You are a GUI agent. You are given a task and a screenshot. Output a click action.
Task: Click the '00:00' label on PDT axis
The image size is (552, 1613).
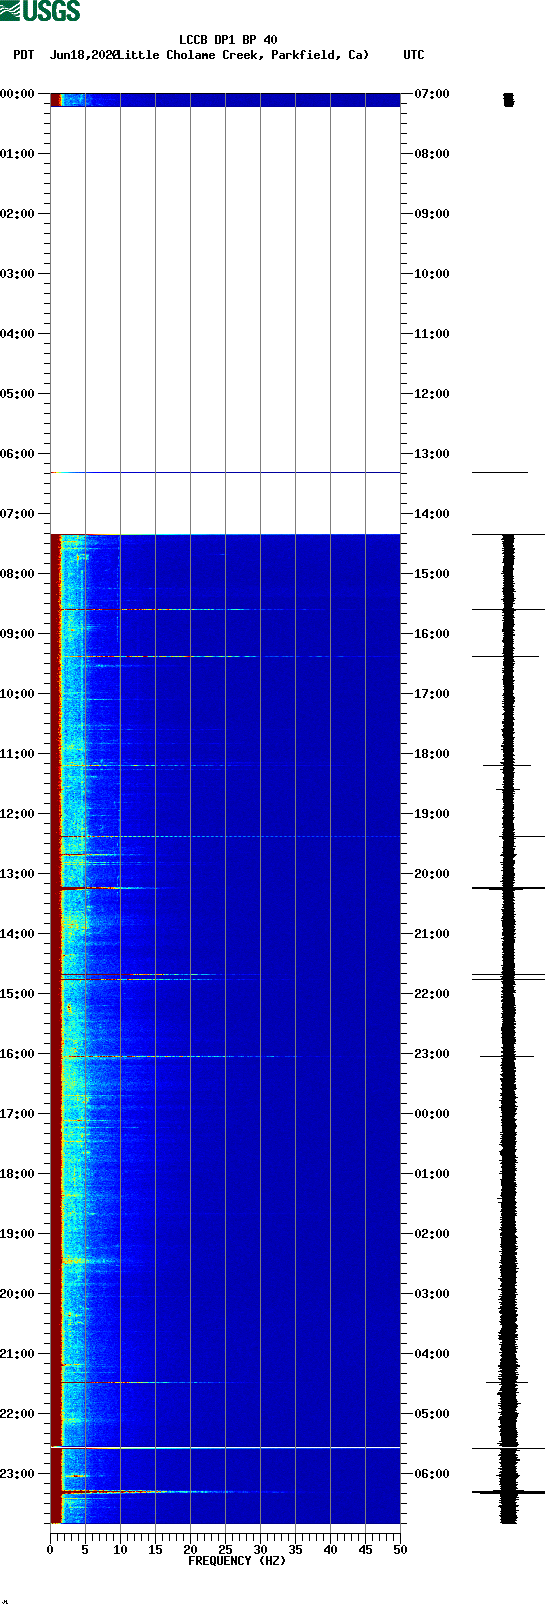pyautogui.click(x=17, y=94)
